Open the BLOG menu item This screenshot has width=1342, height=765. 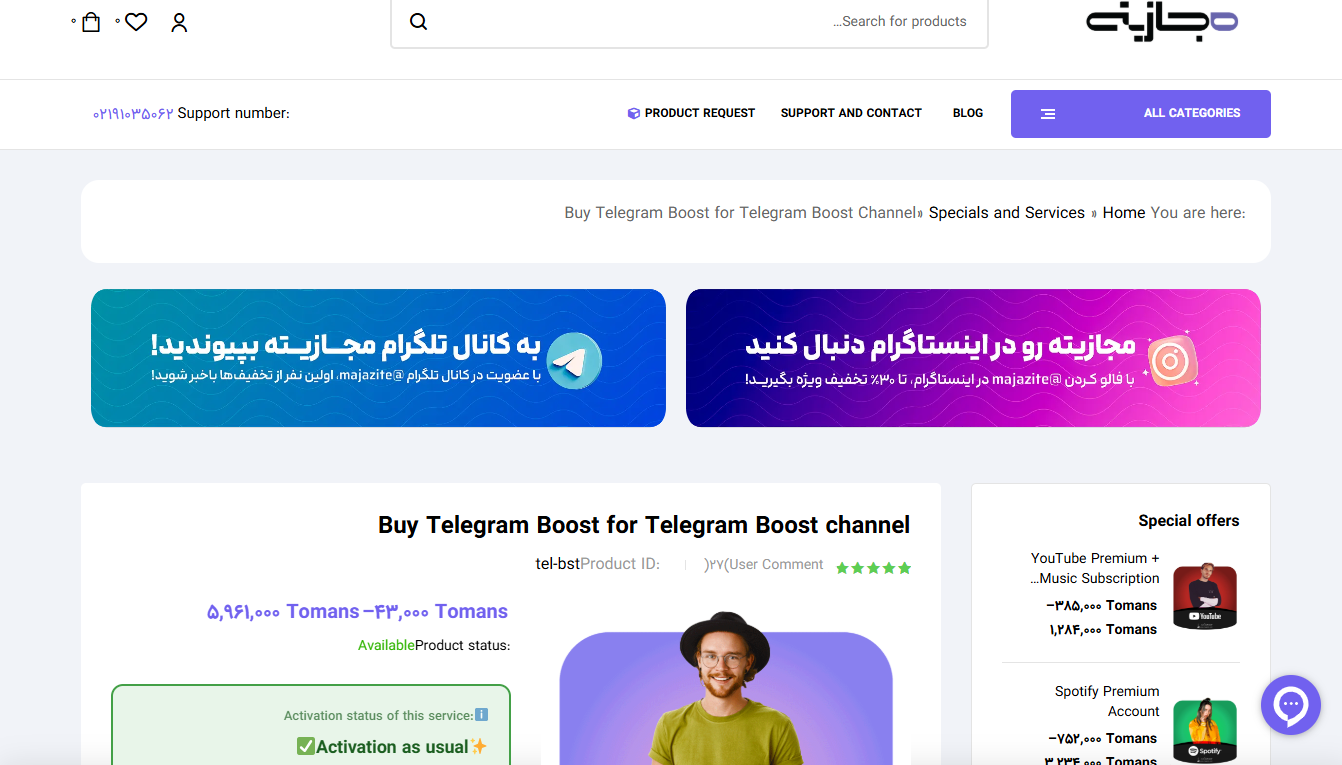click(x=968, y=113)
